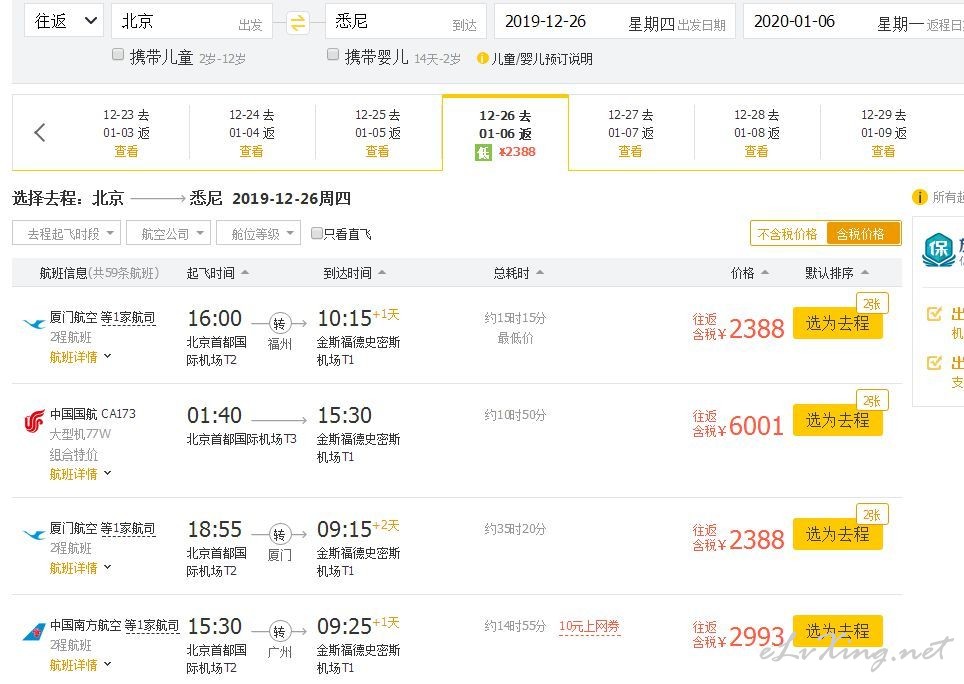Select the 12-27 去 01-07 返 date tab
The width and height of the screenshot is (964, 684).
pyautogui.click(x=630, y=132)
